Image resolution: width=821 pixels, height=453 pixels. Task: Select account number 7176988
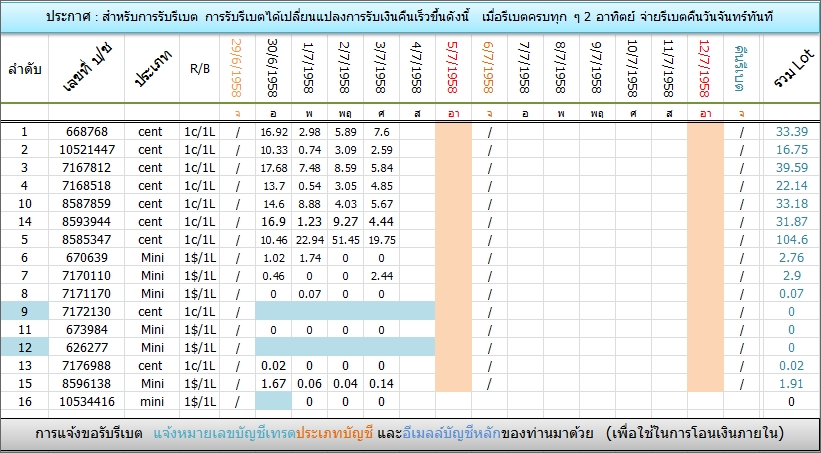(87, 366)
